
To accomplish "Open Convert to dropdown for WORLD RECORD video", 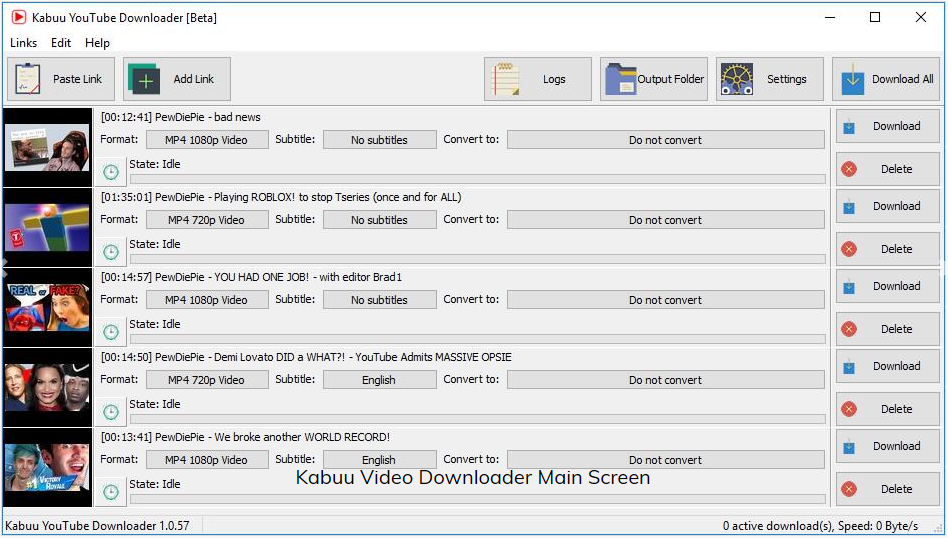I will (x=666, y=459).
